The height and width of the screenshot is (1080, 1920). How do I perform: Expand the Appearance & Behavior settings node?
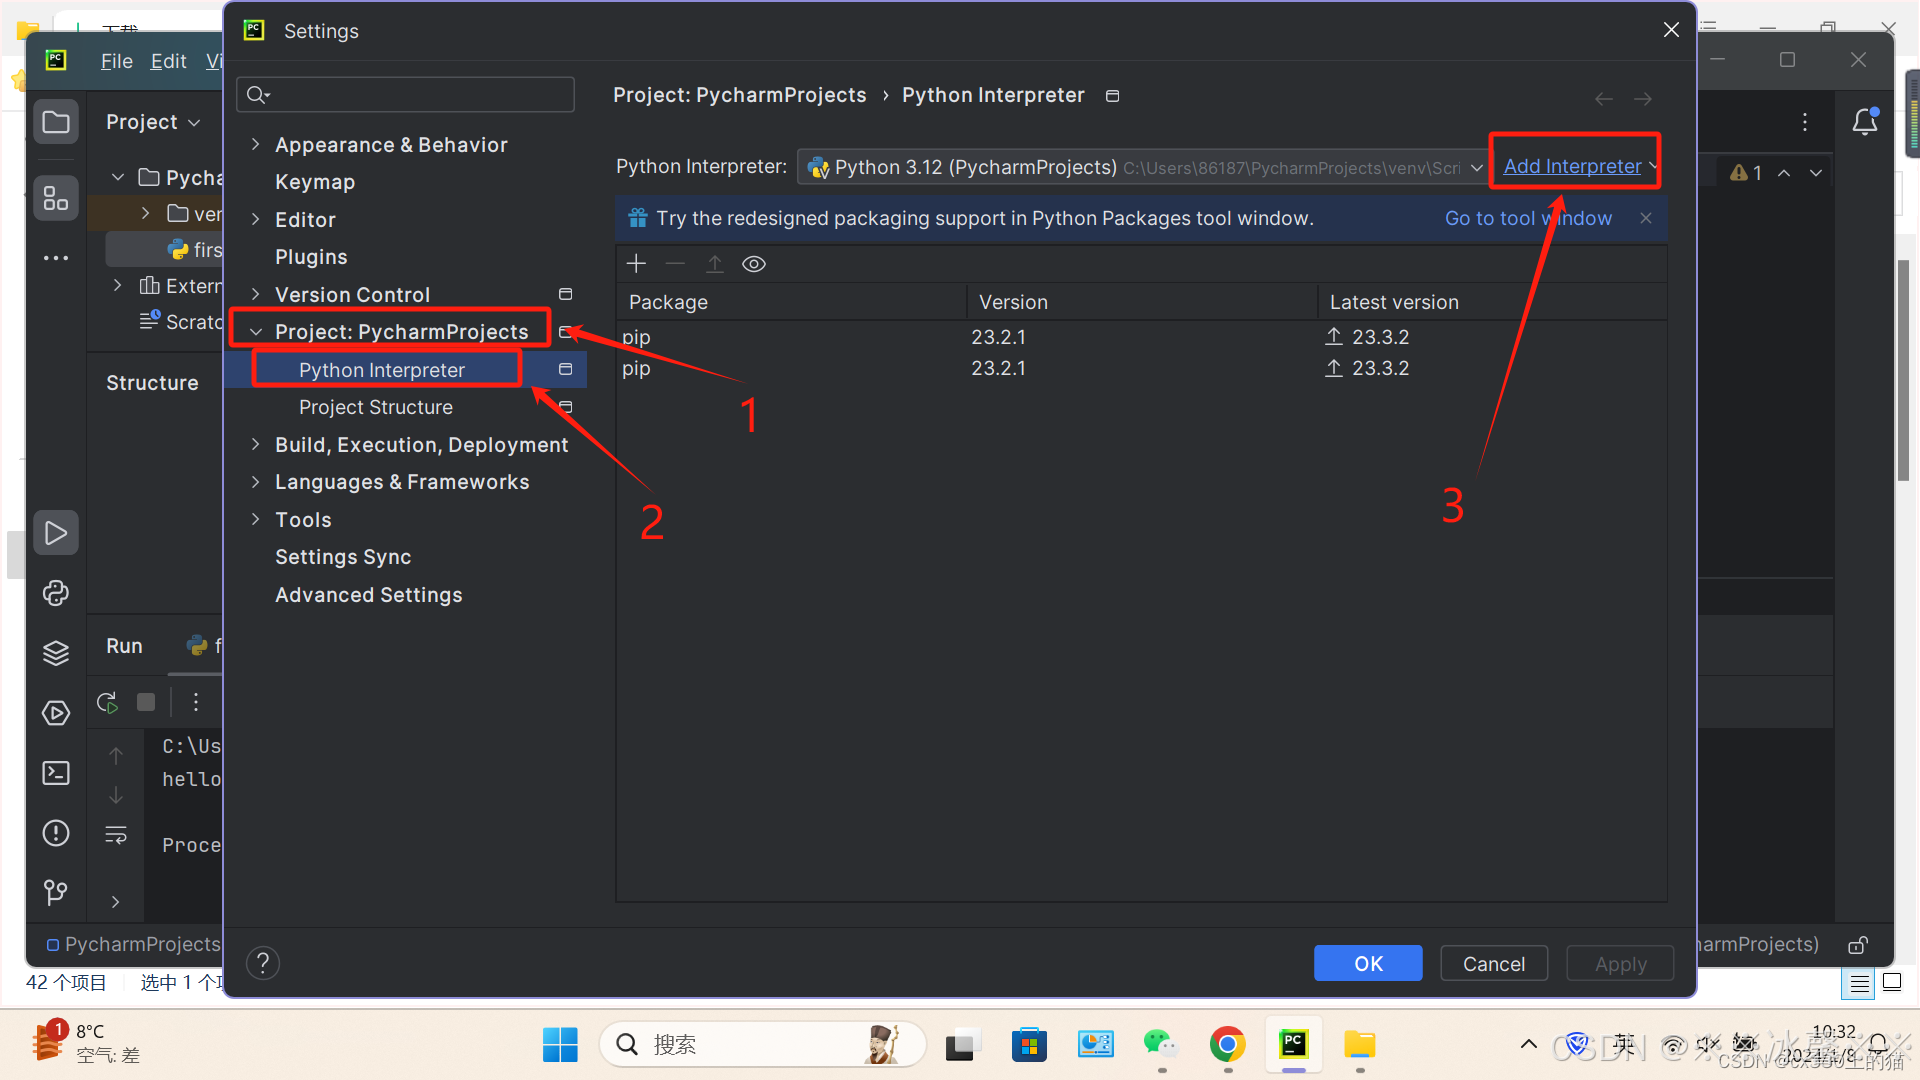(256, 145)
